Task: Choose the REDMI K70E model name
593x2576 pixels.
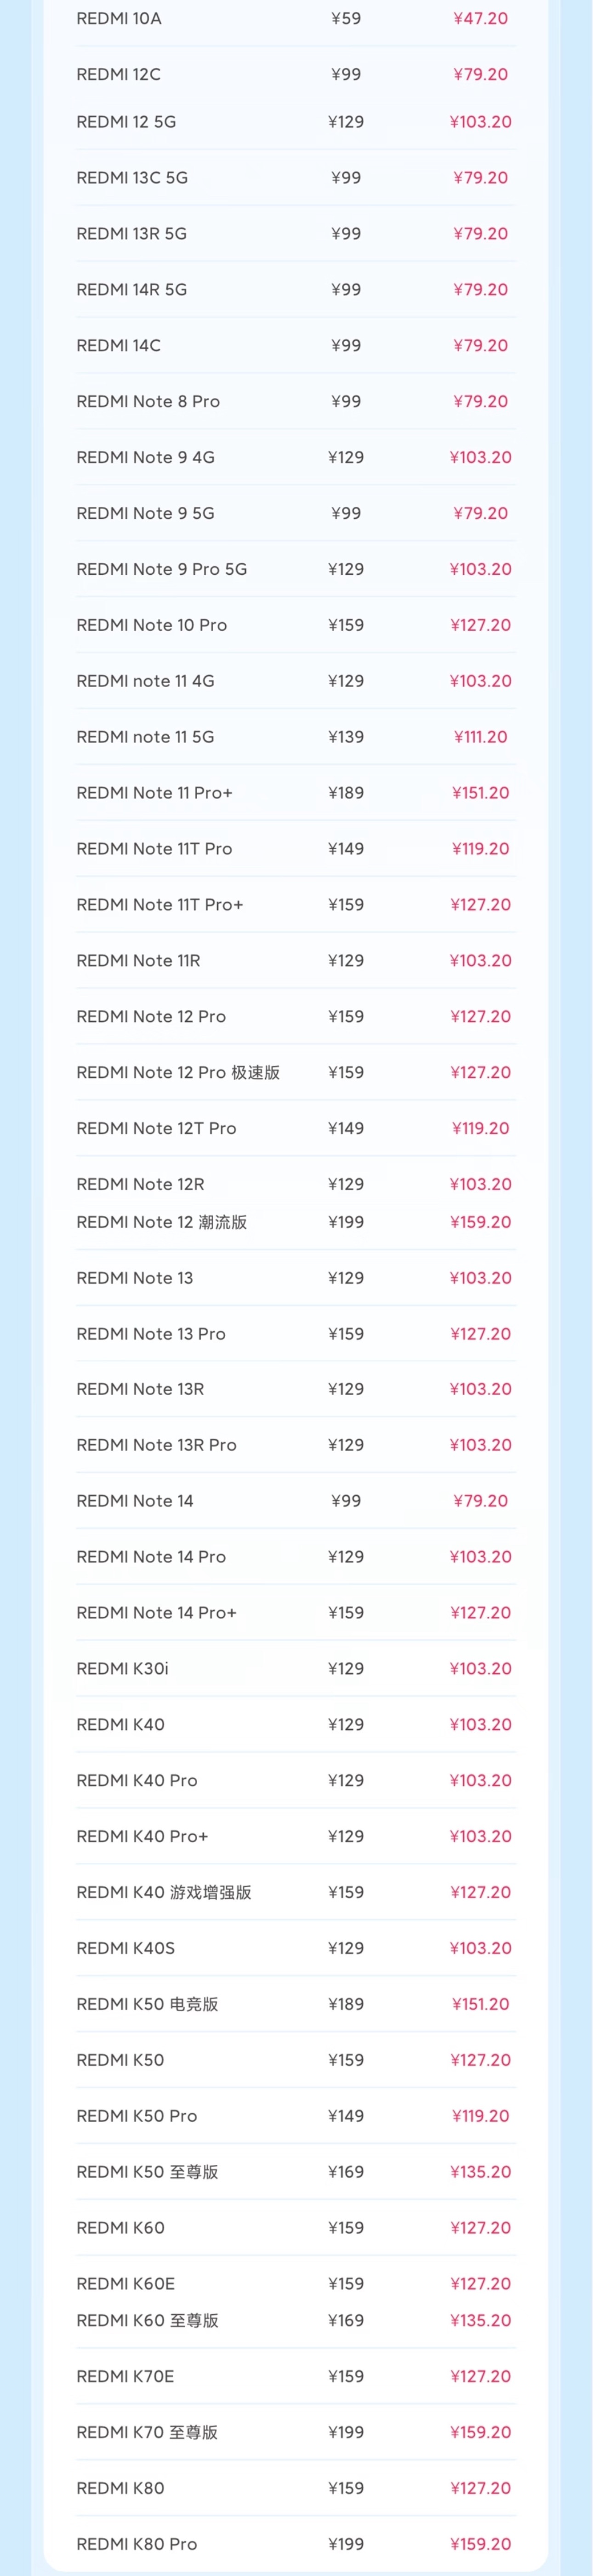Action: point(125,2376)
